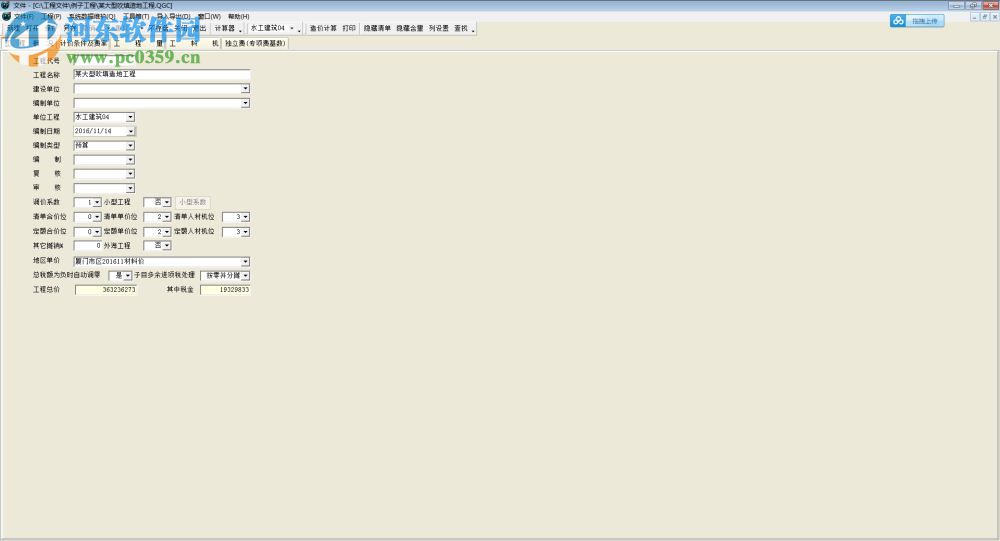Open the 子目多余进项税处理 dropdown

point(246,276)
